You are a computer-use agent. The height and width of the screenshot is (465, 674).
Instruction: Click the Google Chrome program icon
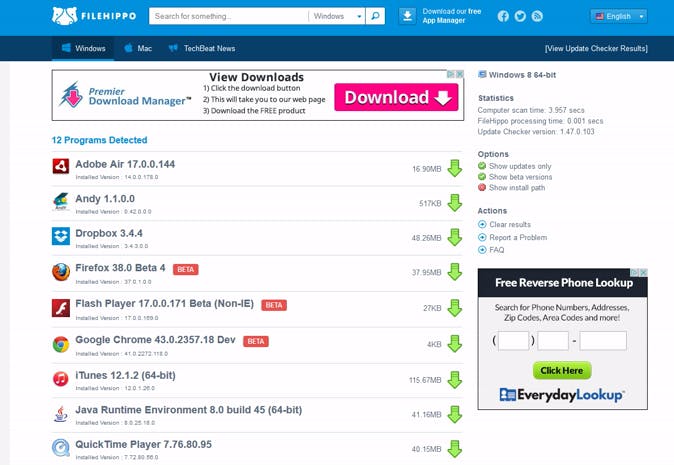[61, 344]
